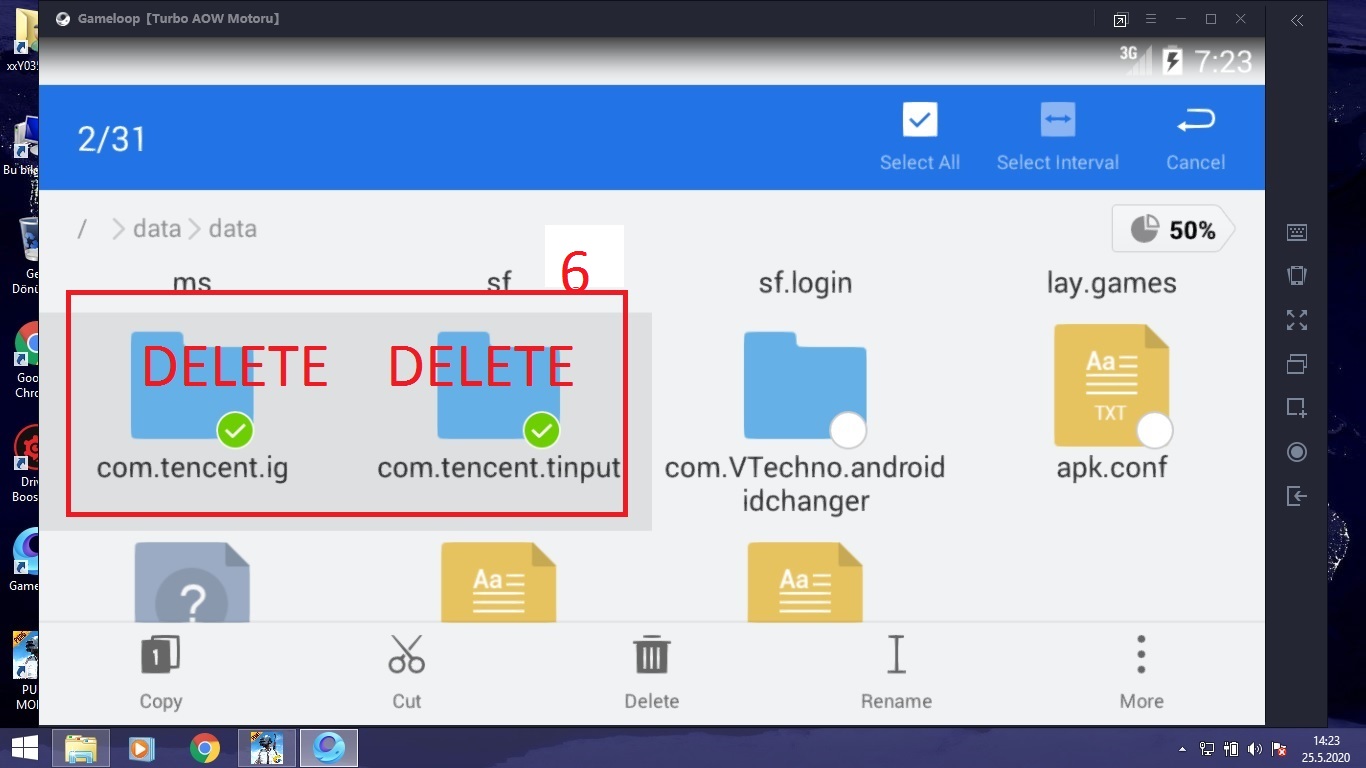Open the com.VTechno.androididchanger folder icon
This screenshot has height=768, width=1366.
tap(805, 386)
